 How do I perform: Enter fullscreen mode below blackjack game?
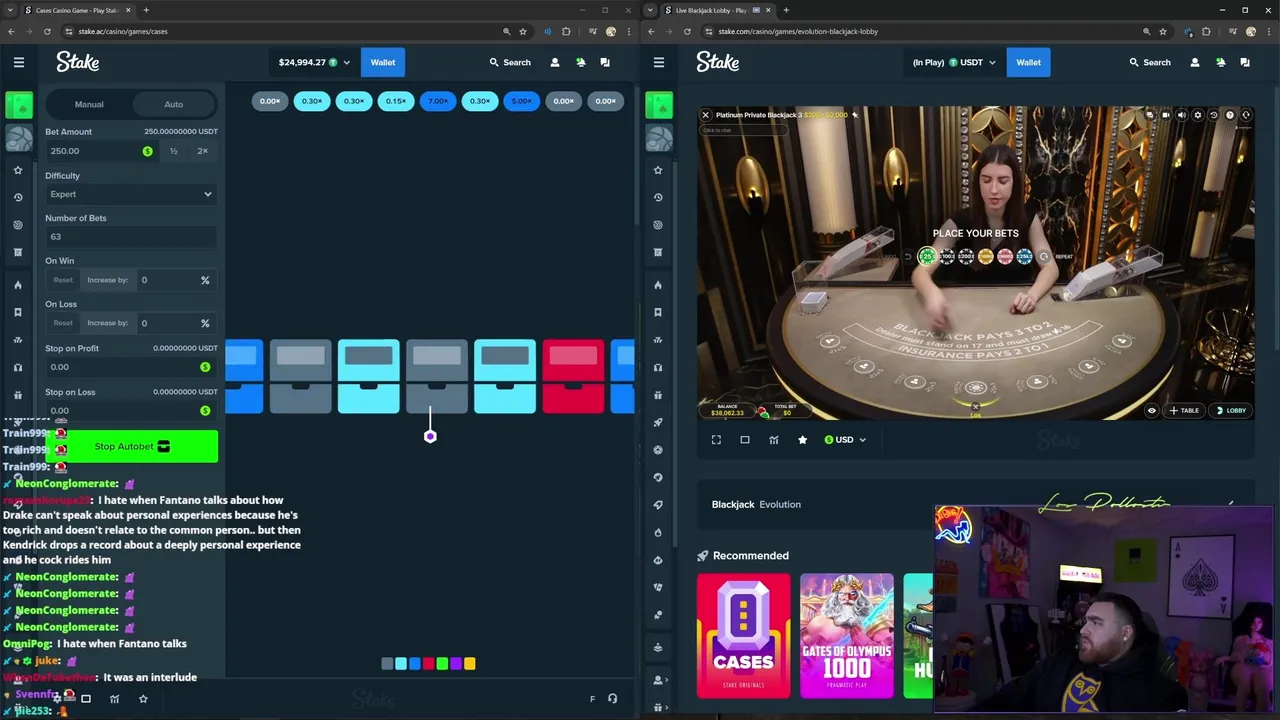716,440
